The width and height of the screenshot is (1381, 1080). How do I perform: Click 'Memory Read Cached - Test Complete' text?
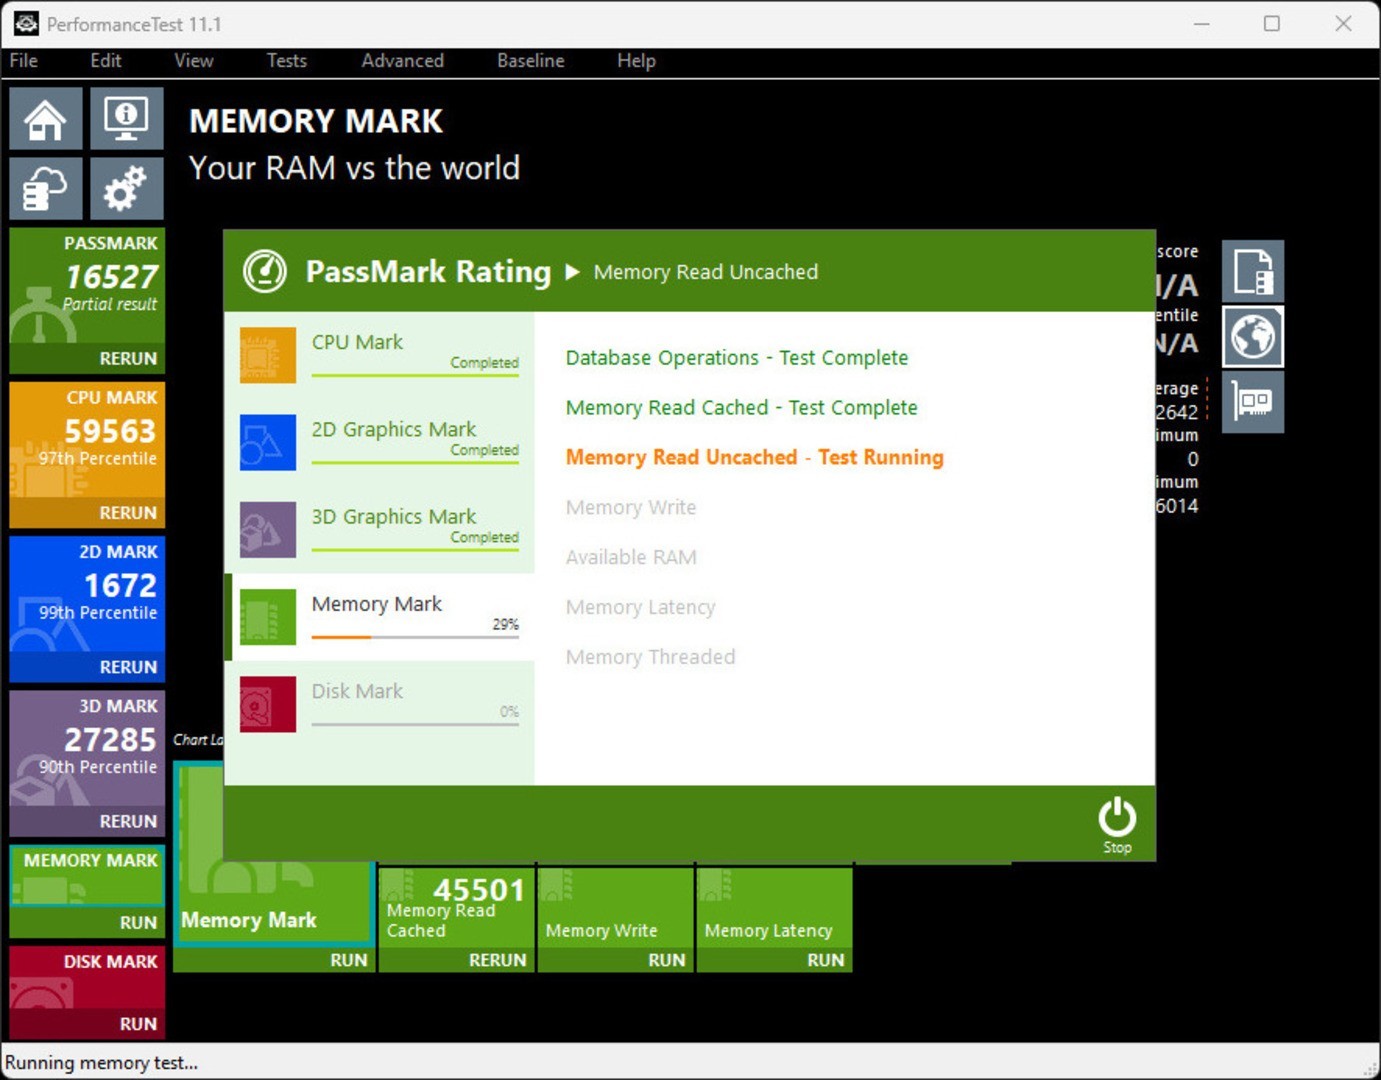pyautogui.click(x=742, y=408)
